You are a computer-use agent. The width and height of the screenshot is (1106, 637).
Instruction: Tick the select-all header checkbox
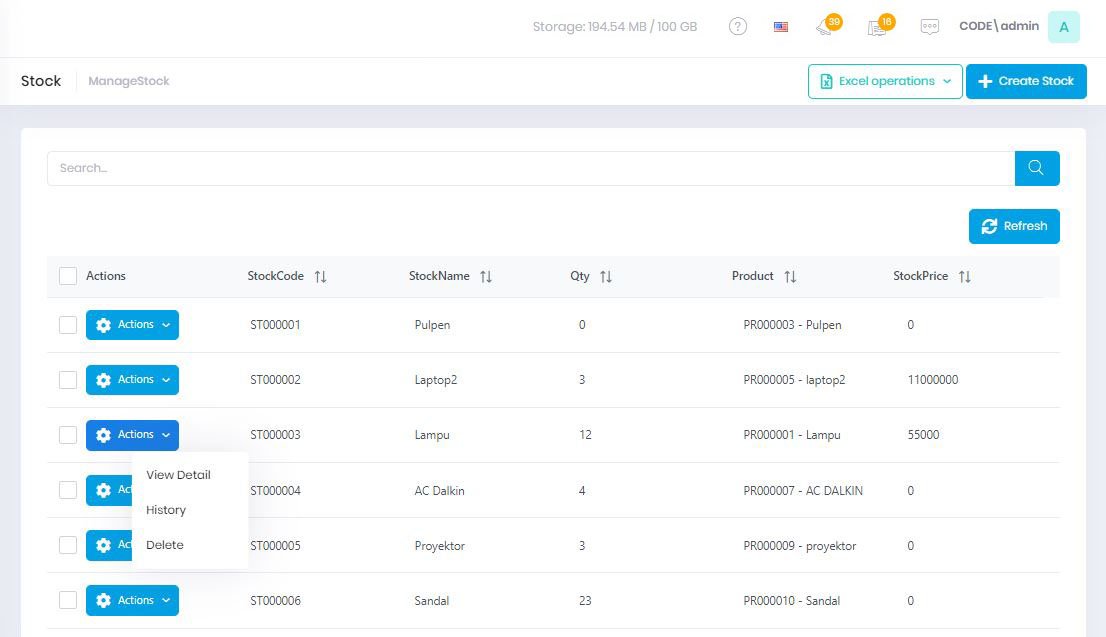(x=68, y=276)
